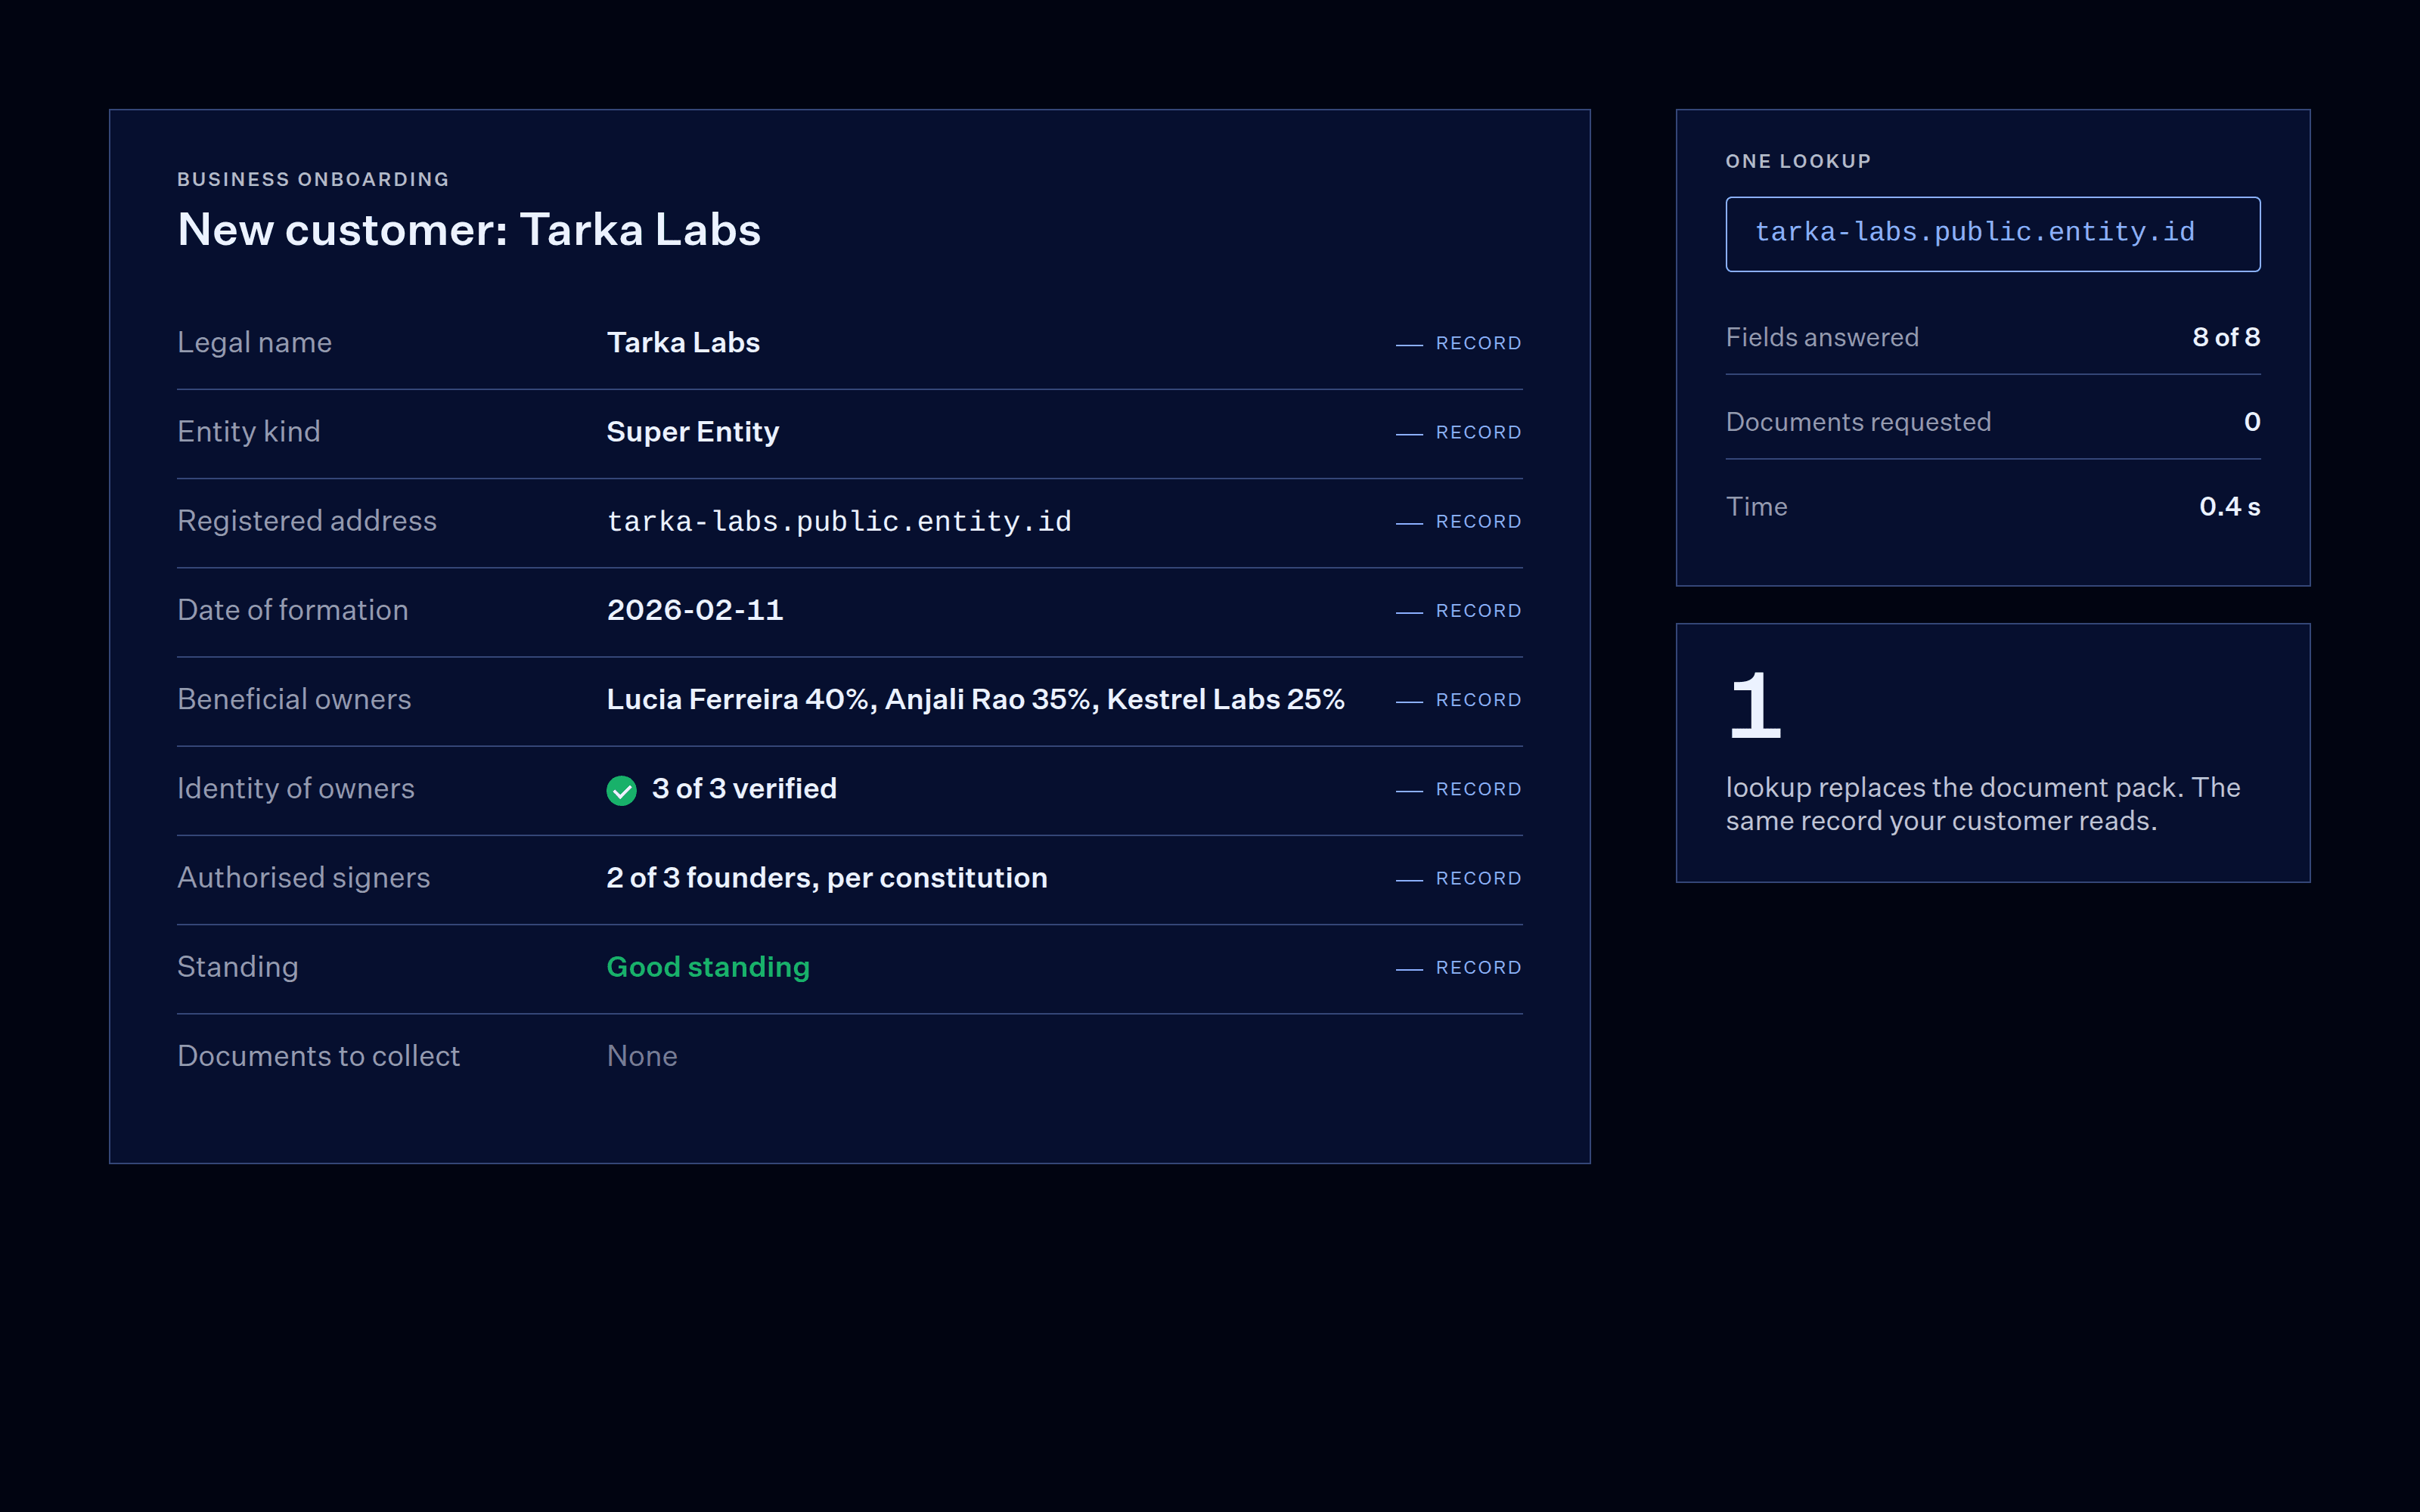
Task: Click the 'Authorised signers' label
Action: pyautogui.click(x=303, y=878)
